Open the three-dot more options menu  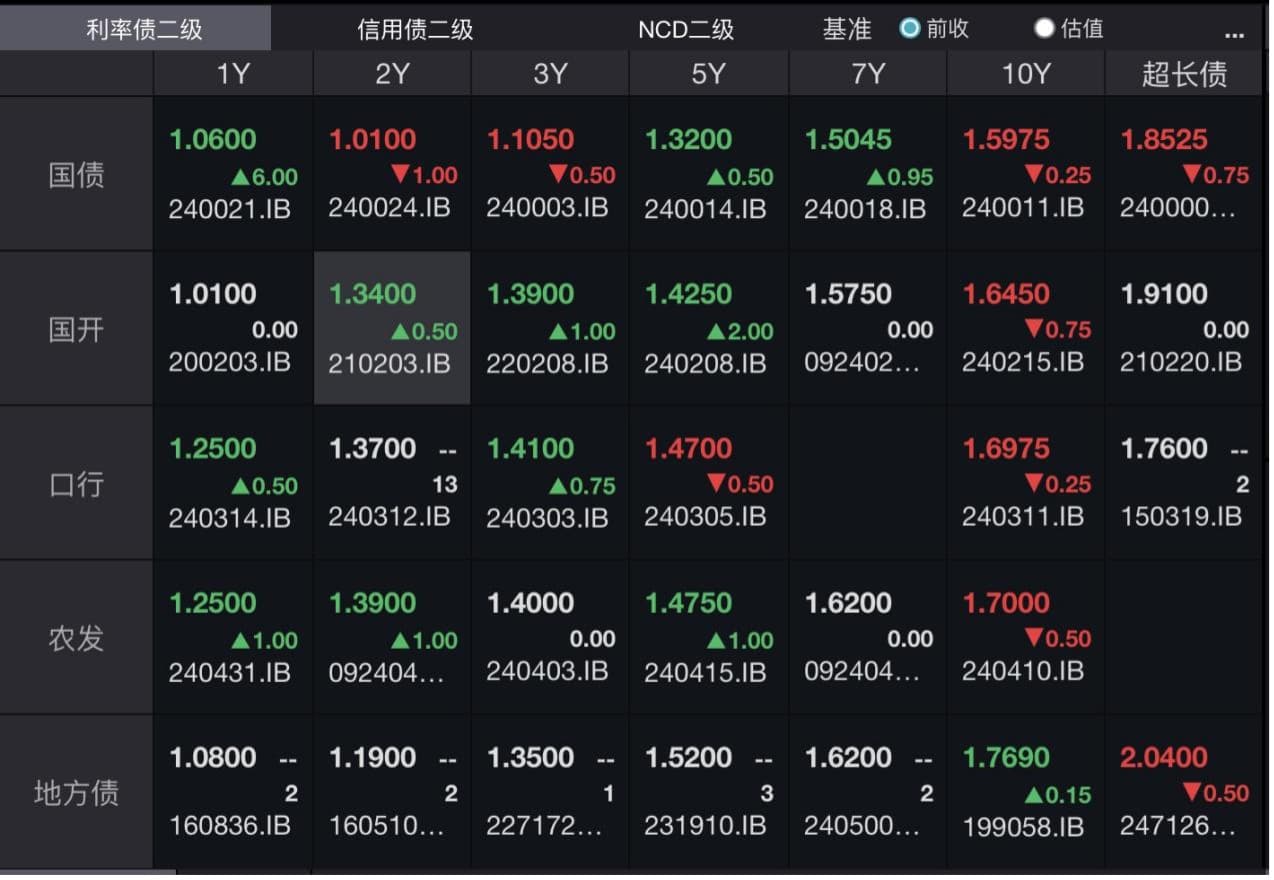pos(1234,33)
